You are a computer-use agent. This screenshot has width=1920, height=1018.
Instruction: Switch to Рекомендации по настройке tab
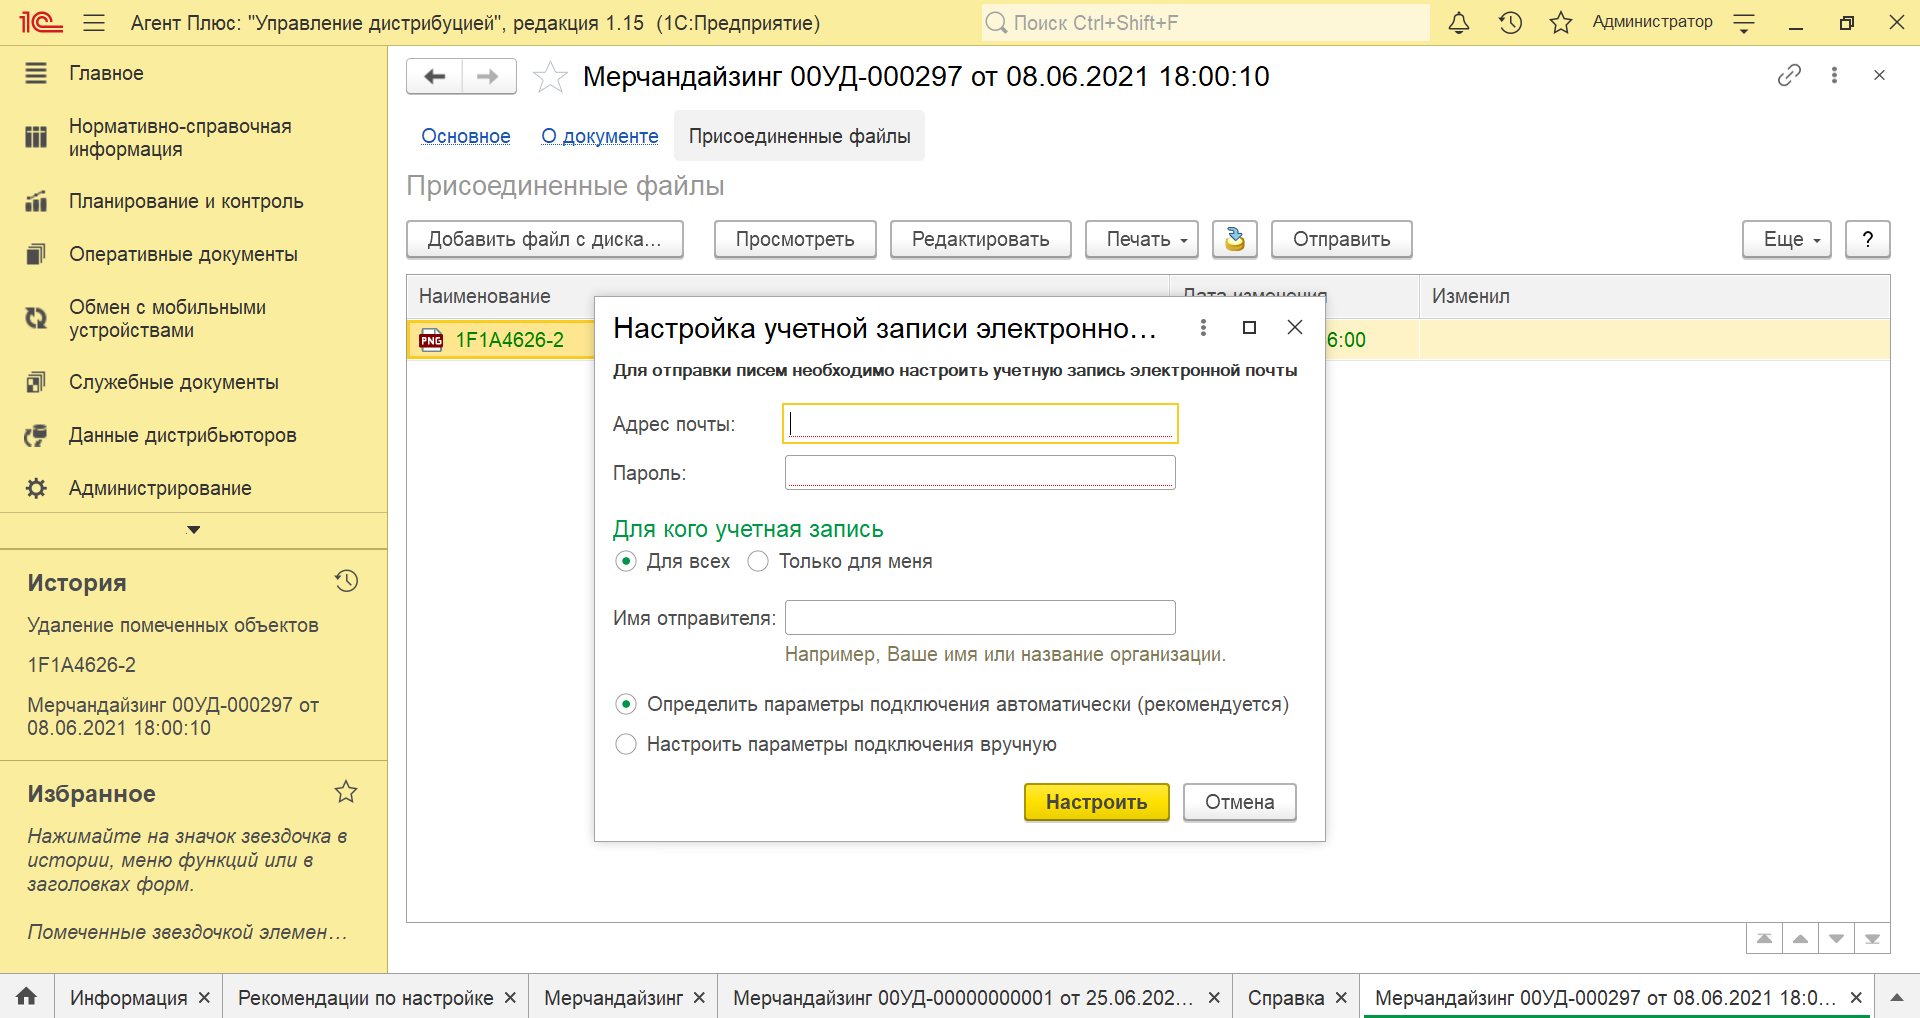(365, 998)
